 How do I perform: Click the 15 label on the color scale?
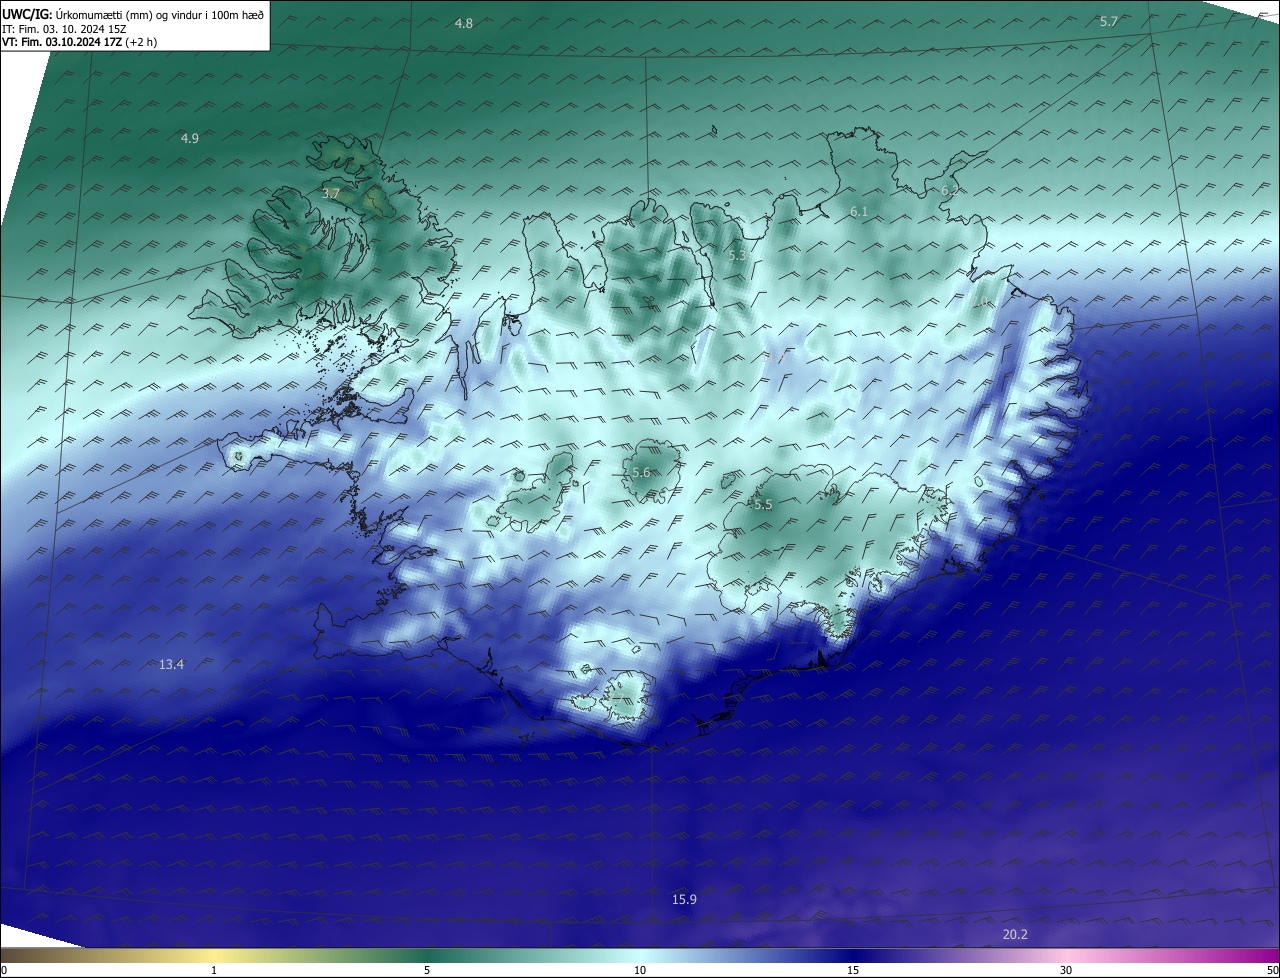coord(853,970)
